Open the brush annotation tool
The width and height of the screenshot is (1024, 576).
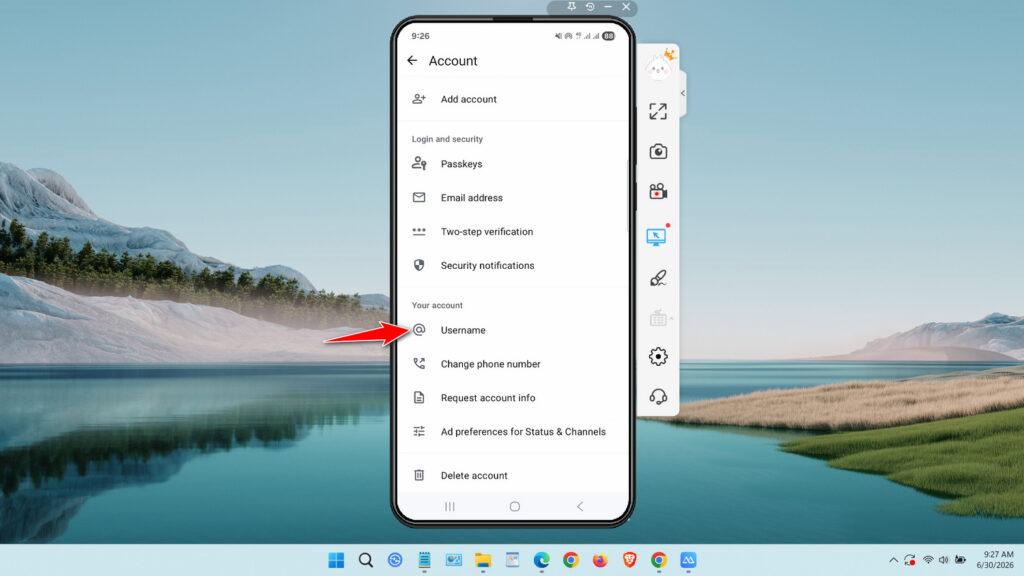coord(658,279)
